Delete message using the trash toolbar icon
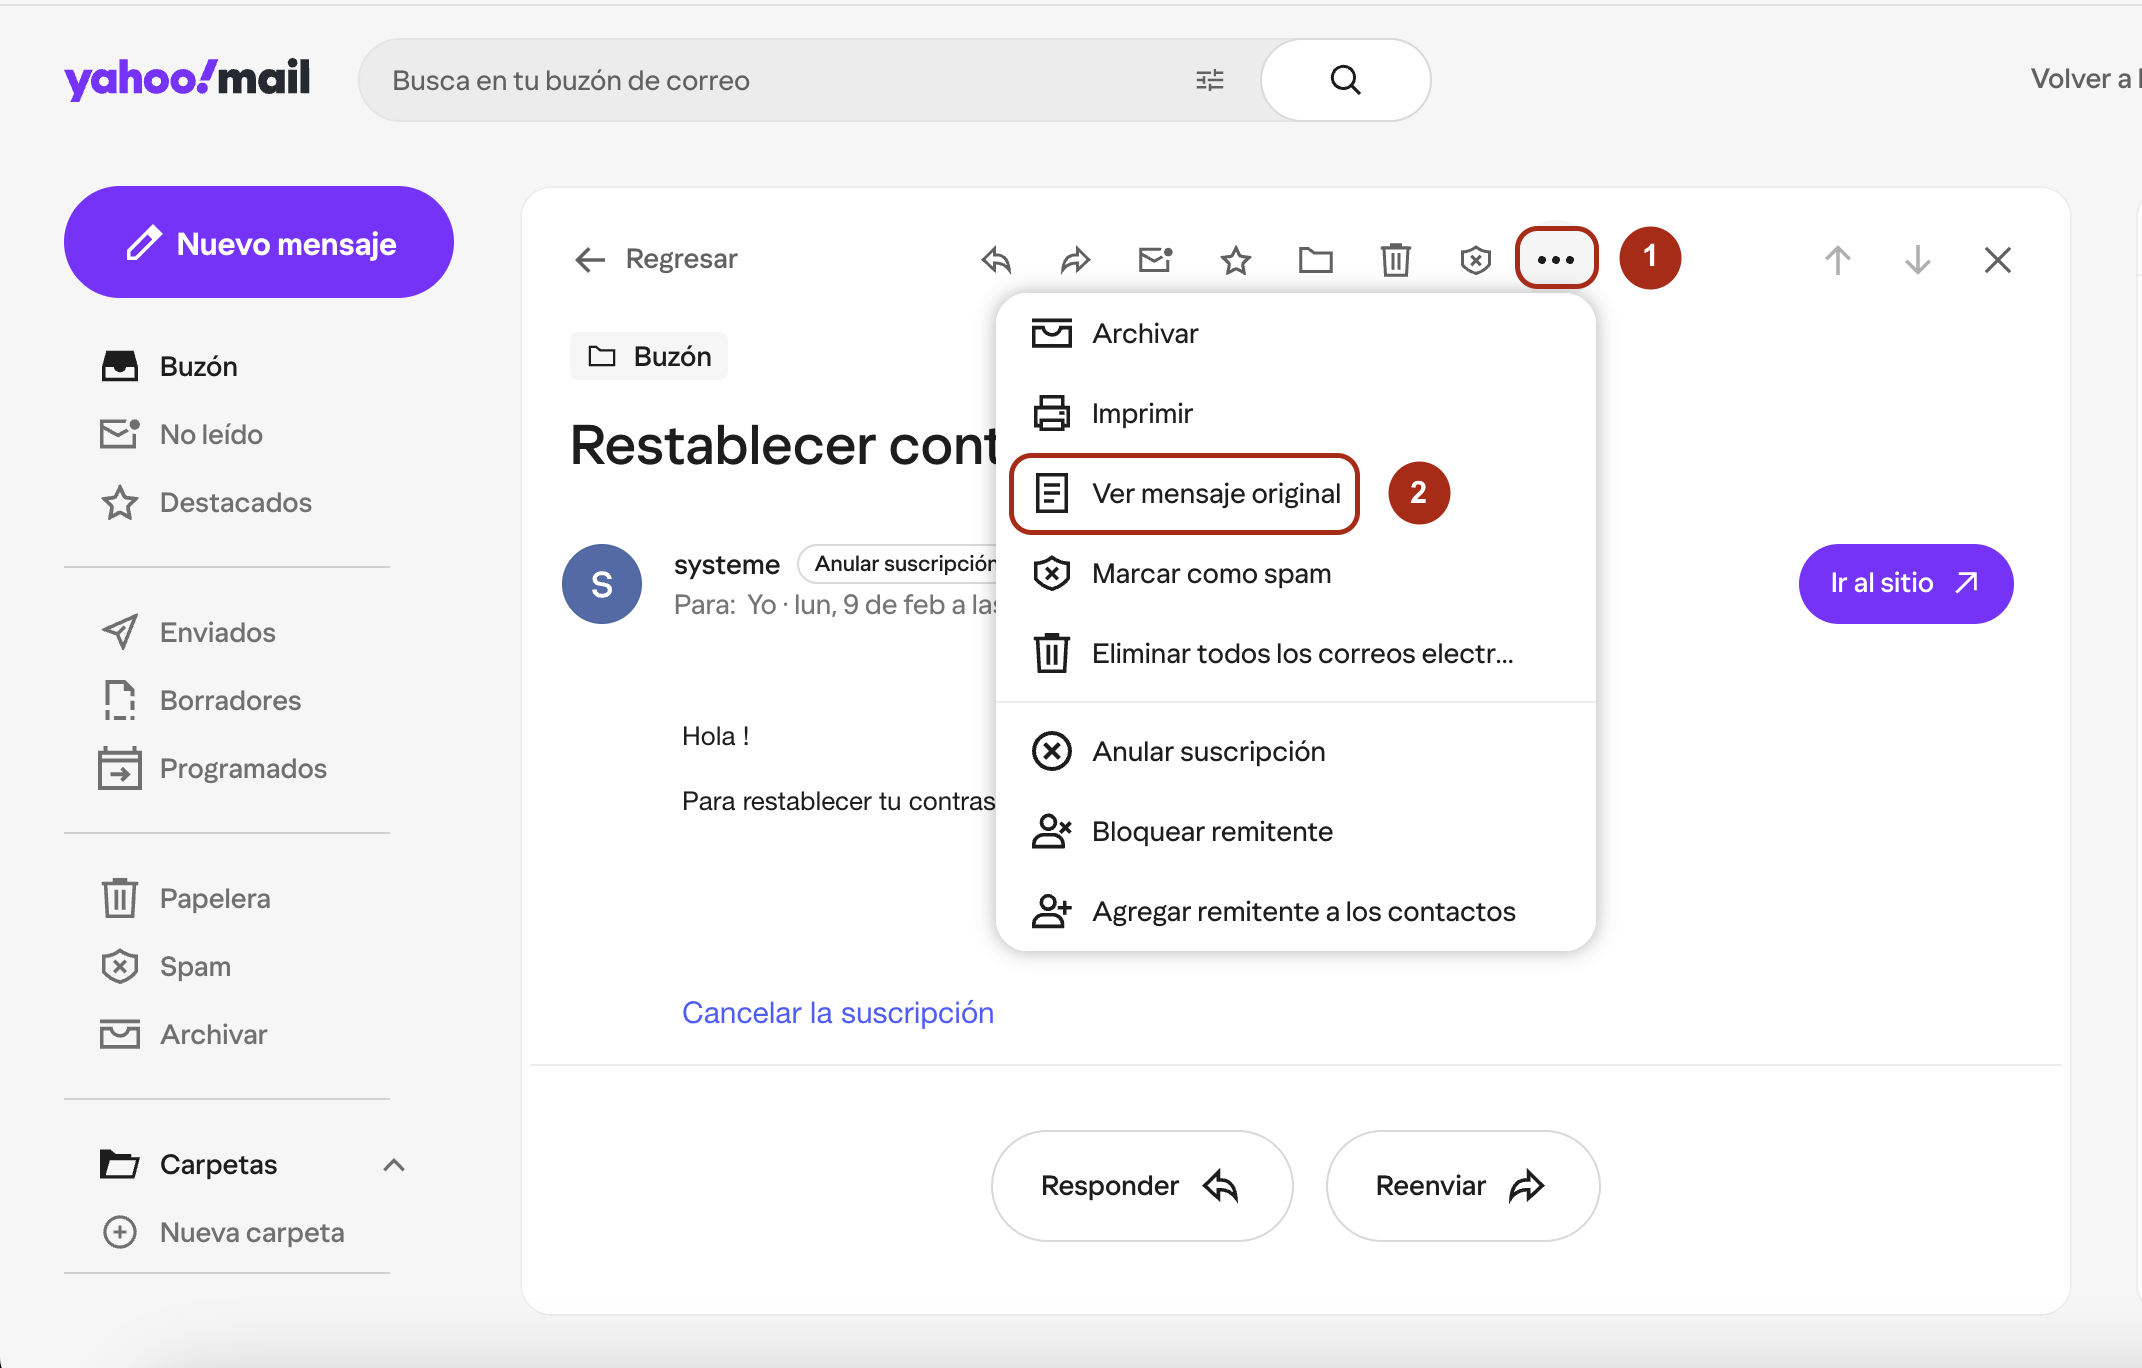This screenshot has height=1368, width=2142. click(x=1396, y=260)
